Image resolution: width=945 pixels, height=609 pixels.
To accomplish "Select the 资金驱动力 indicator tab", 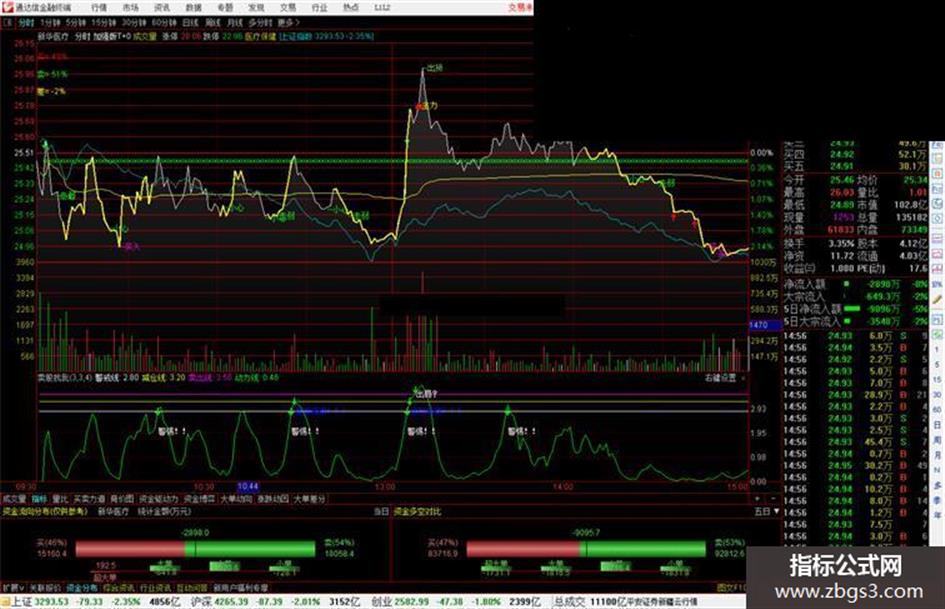I will click(x=159, y=499).
